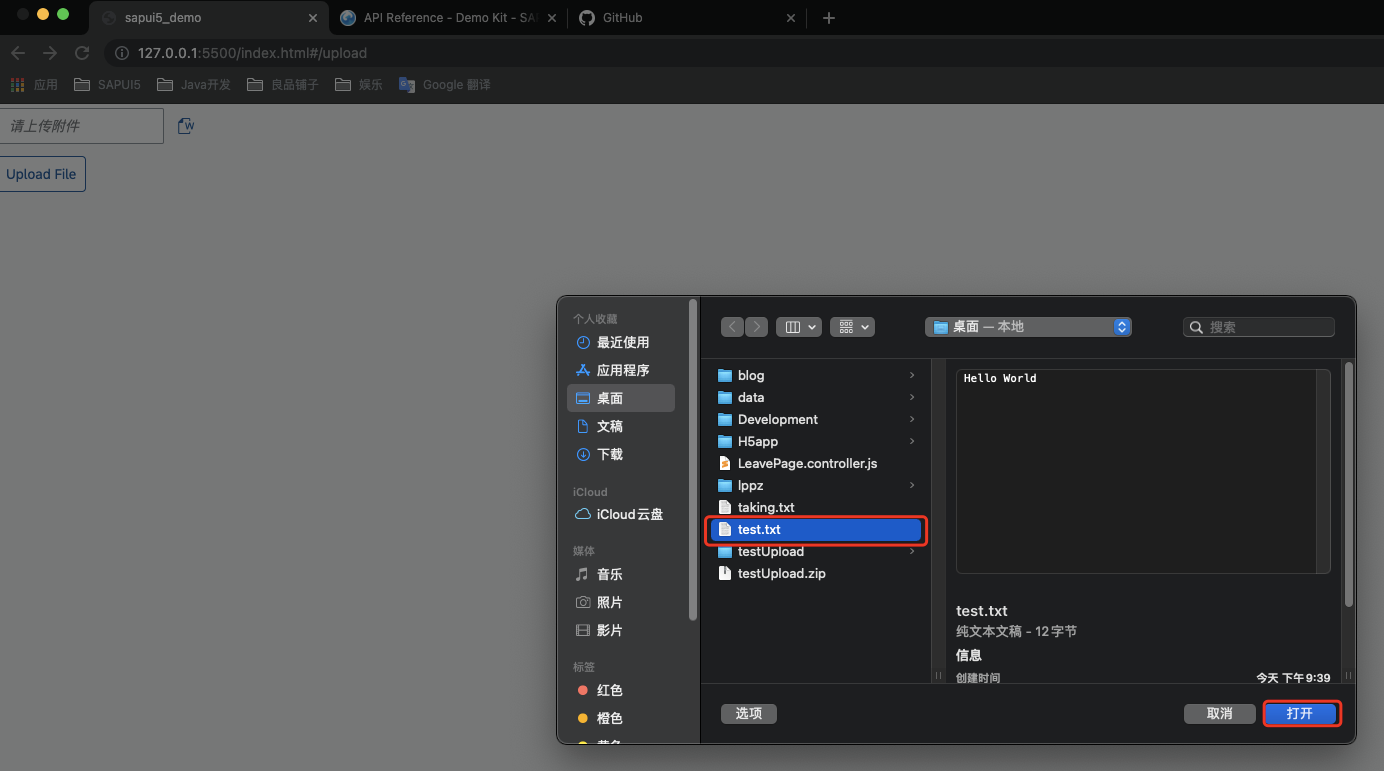Expand the lppz folder chevron

(912, 485)
